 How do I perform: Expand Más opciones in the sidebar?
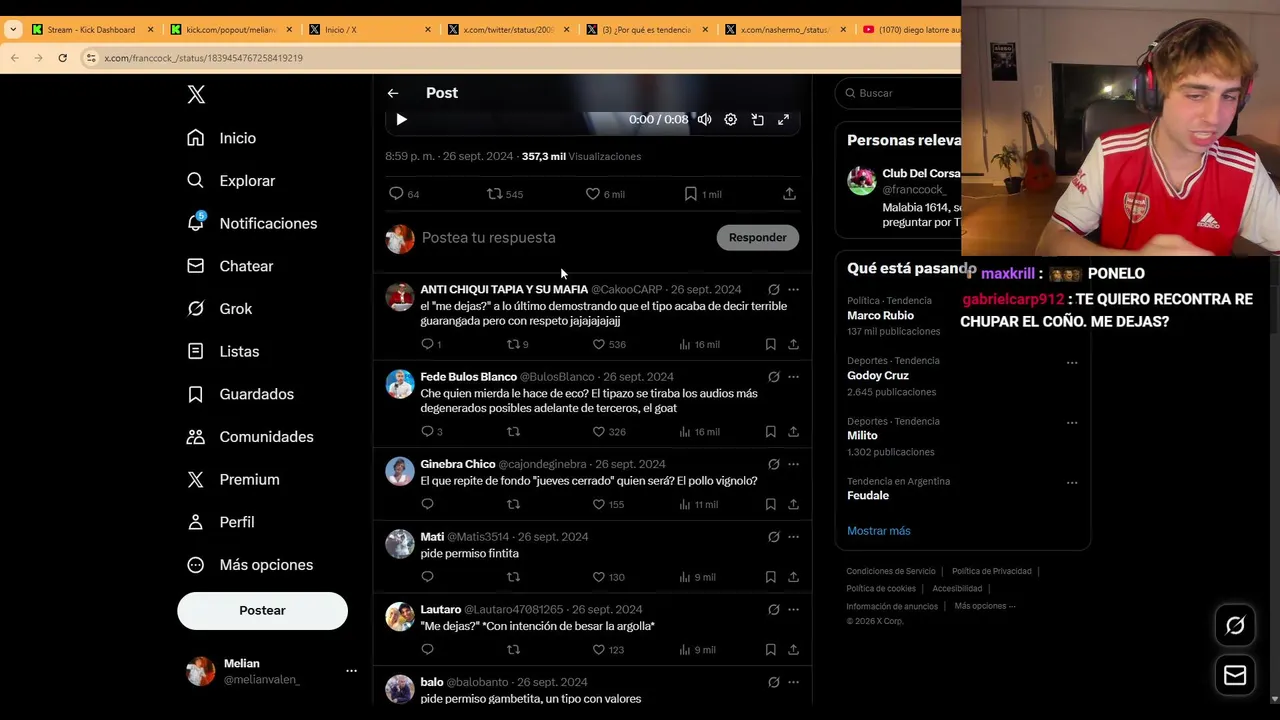coord(250,565)
